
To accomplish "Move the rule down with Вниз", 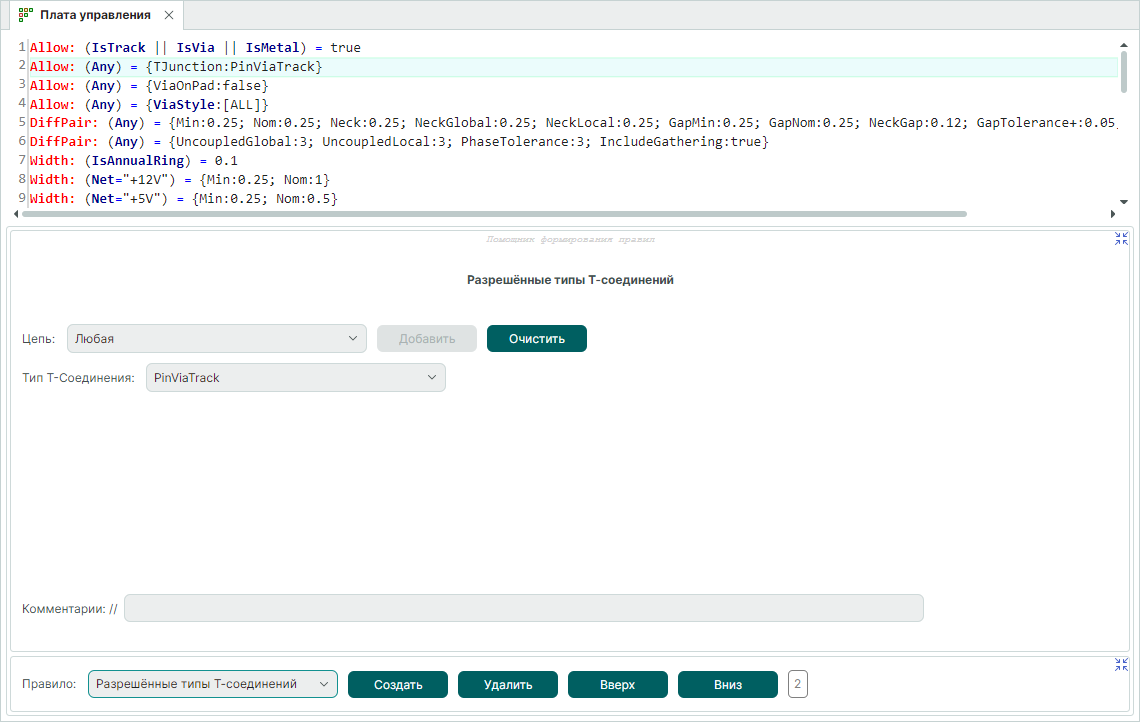I will [x=727, y=684].
